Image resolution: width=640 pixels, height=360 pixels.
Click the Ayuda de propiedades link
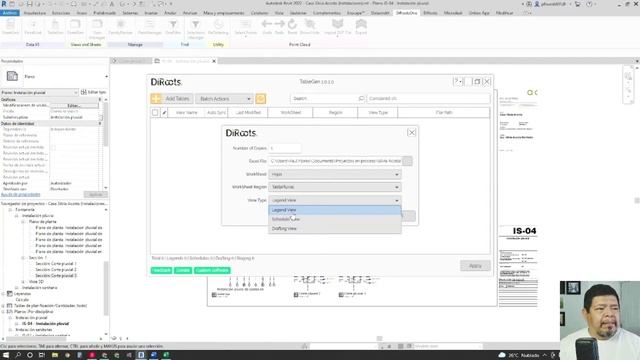[21, 194]
